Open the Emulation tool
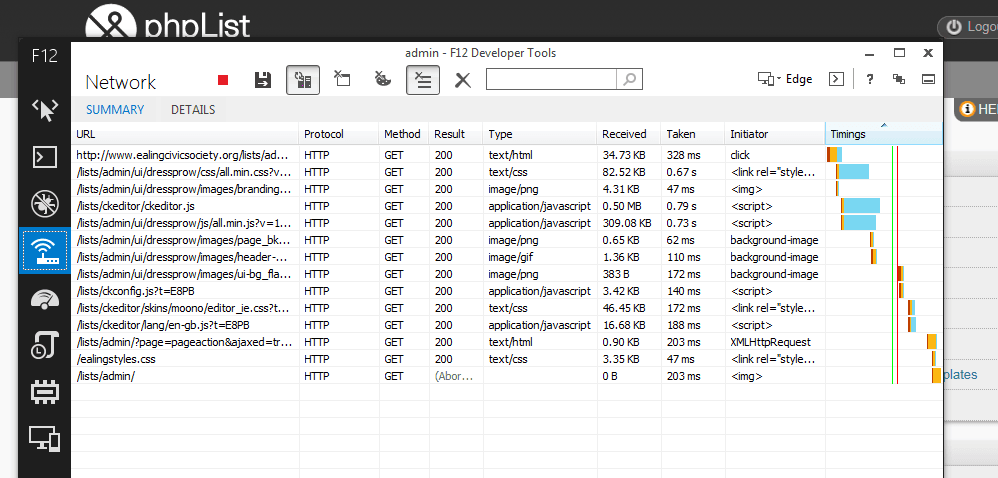 pyautogui.click(x=45, y=439)
